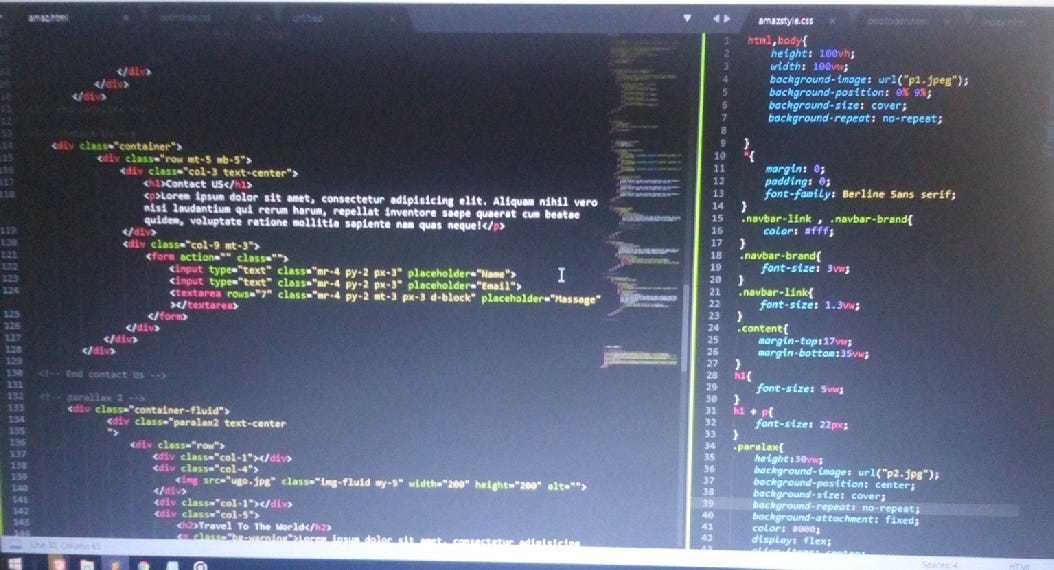Click the div class="container-fluid" line
The image size is (1054, 570).
click(x=149, y=410)
